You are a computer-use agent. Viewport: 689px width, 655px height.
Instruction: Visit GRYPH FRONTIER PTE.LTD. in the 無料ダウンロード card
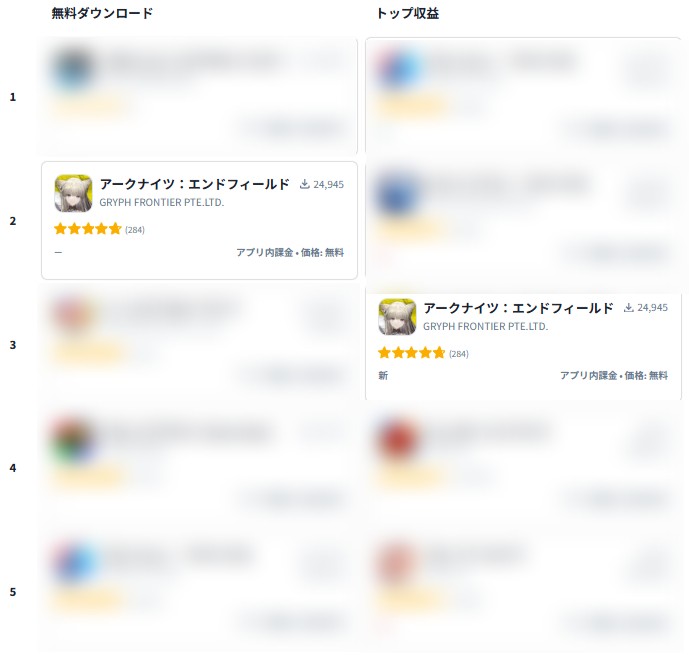(x=162, y=203)
